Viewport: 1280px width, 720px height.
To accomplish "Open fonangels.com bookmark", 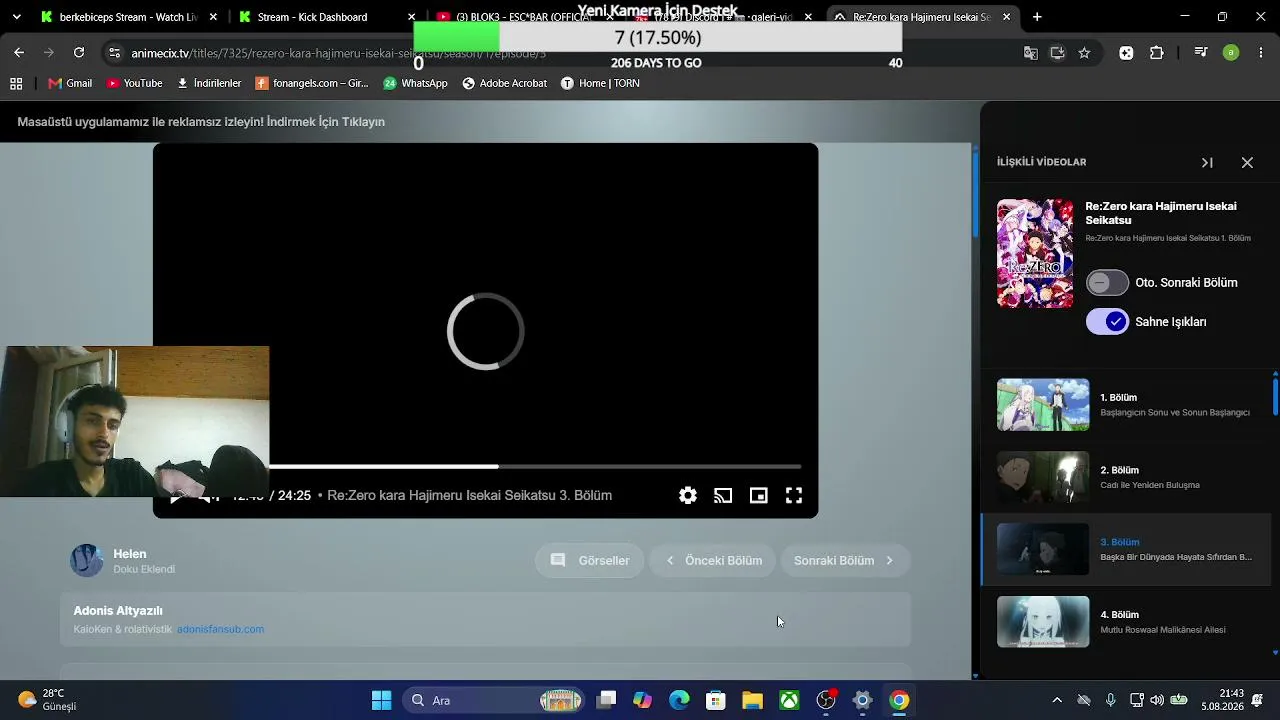I will tap(312, 83).
